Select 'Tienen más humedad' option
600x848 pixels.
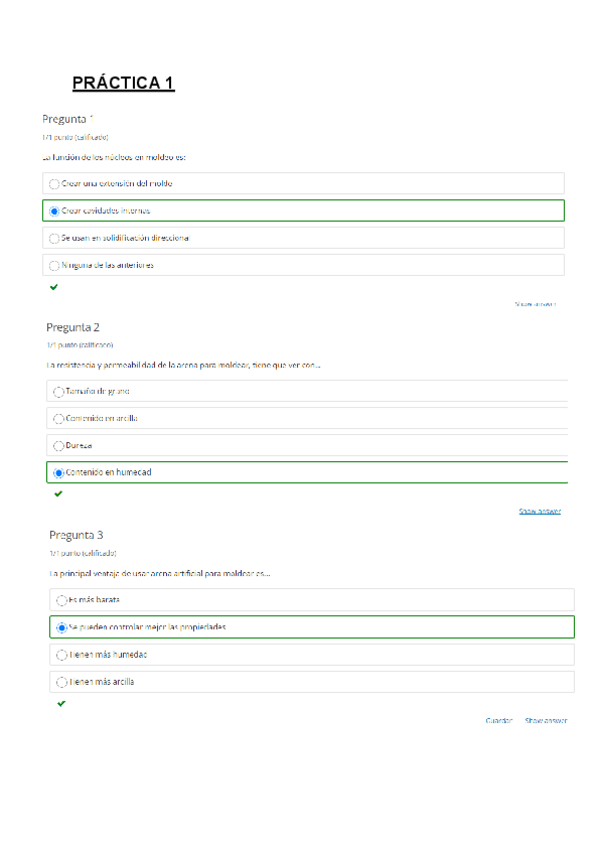[62, 654]
